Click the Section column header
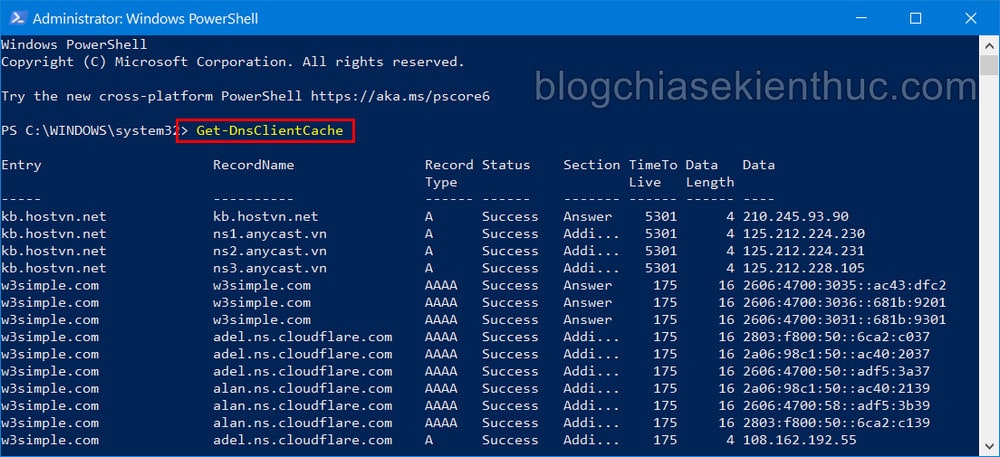 (591, 165)
